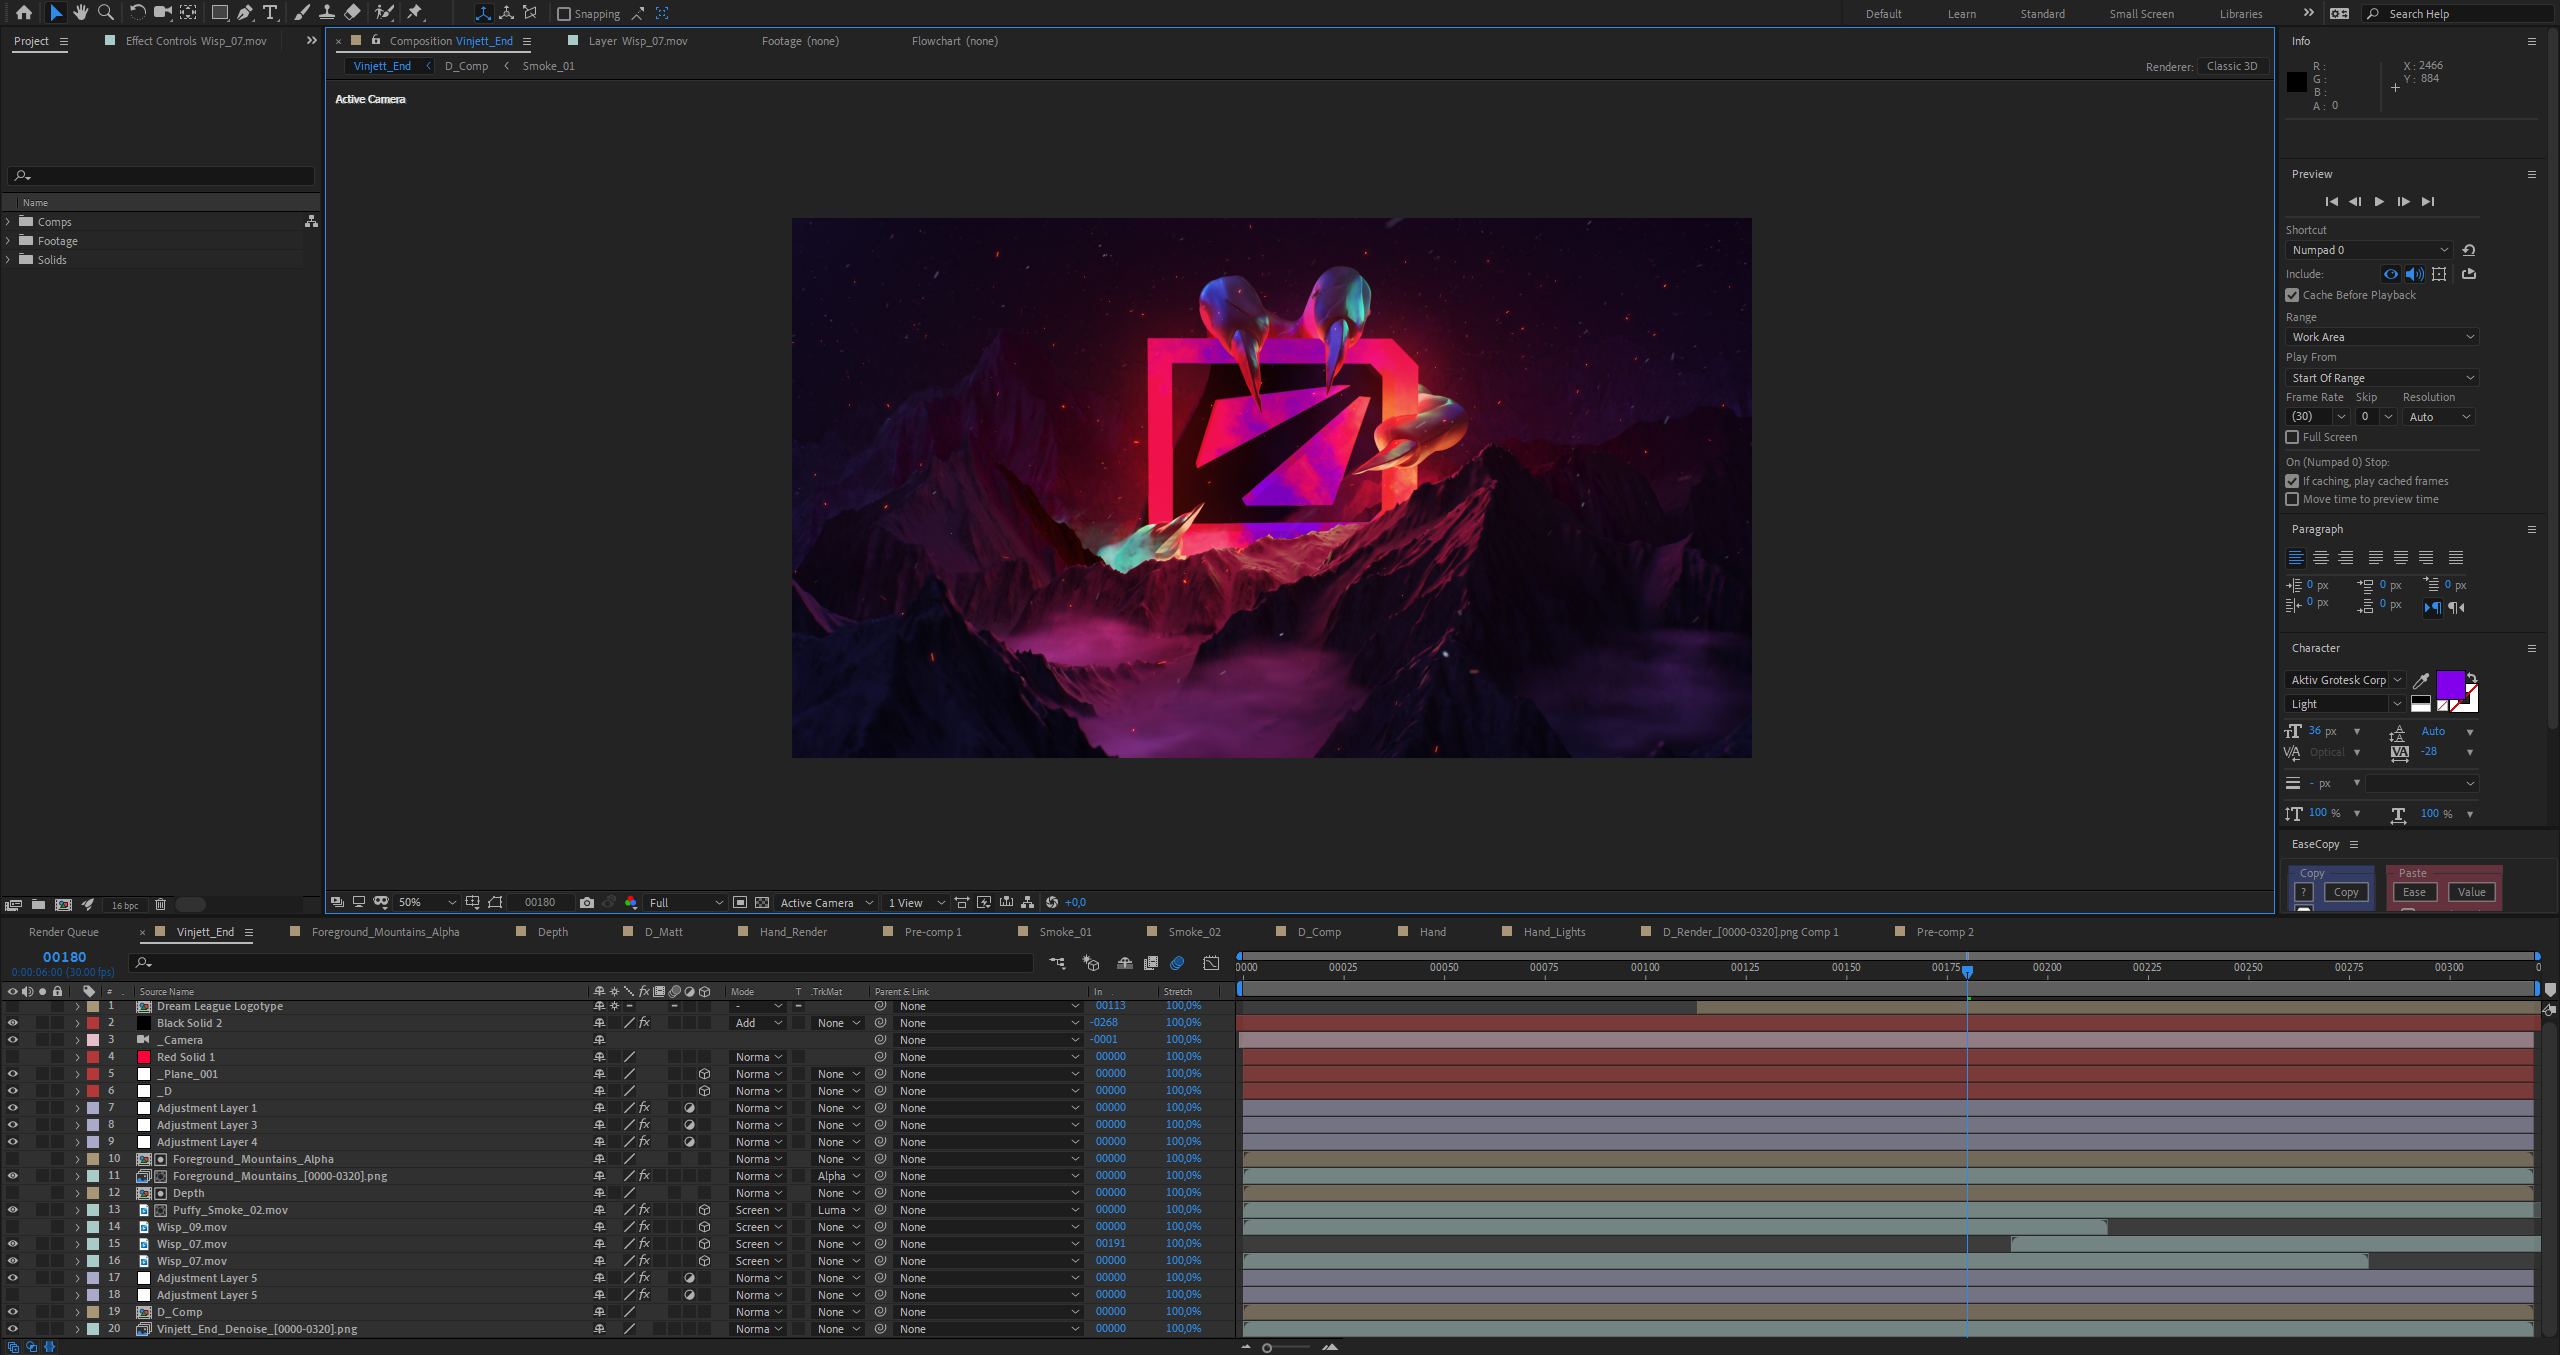Uncheck Cache Before Playback
Screen dimensions: 2560x1355
pos(2292,295)
